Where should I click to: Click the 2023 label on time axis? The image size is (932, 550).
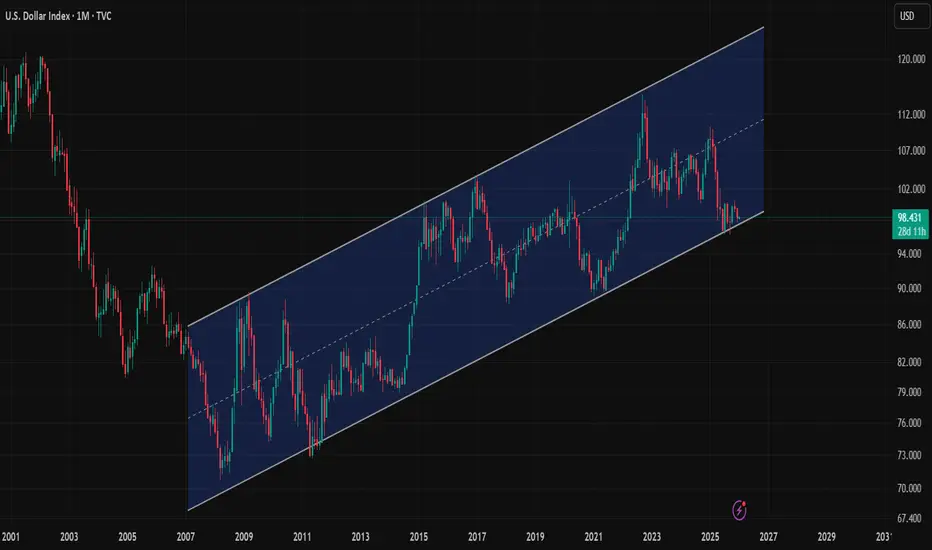click(x=651, y=537)
